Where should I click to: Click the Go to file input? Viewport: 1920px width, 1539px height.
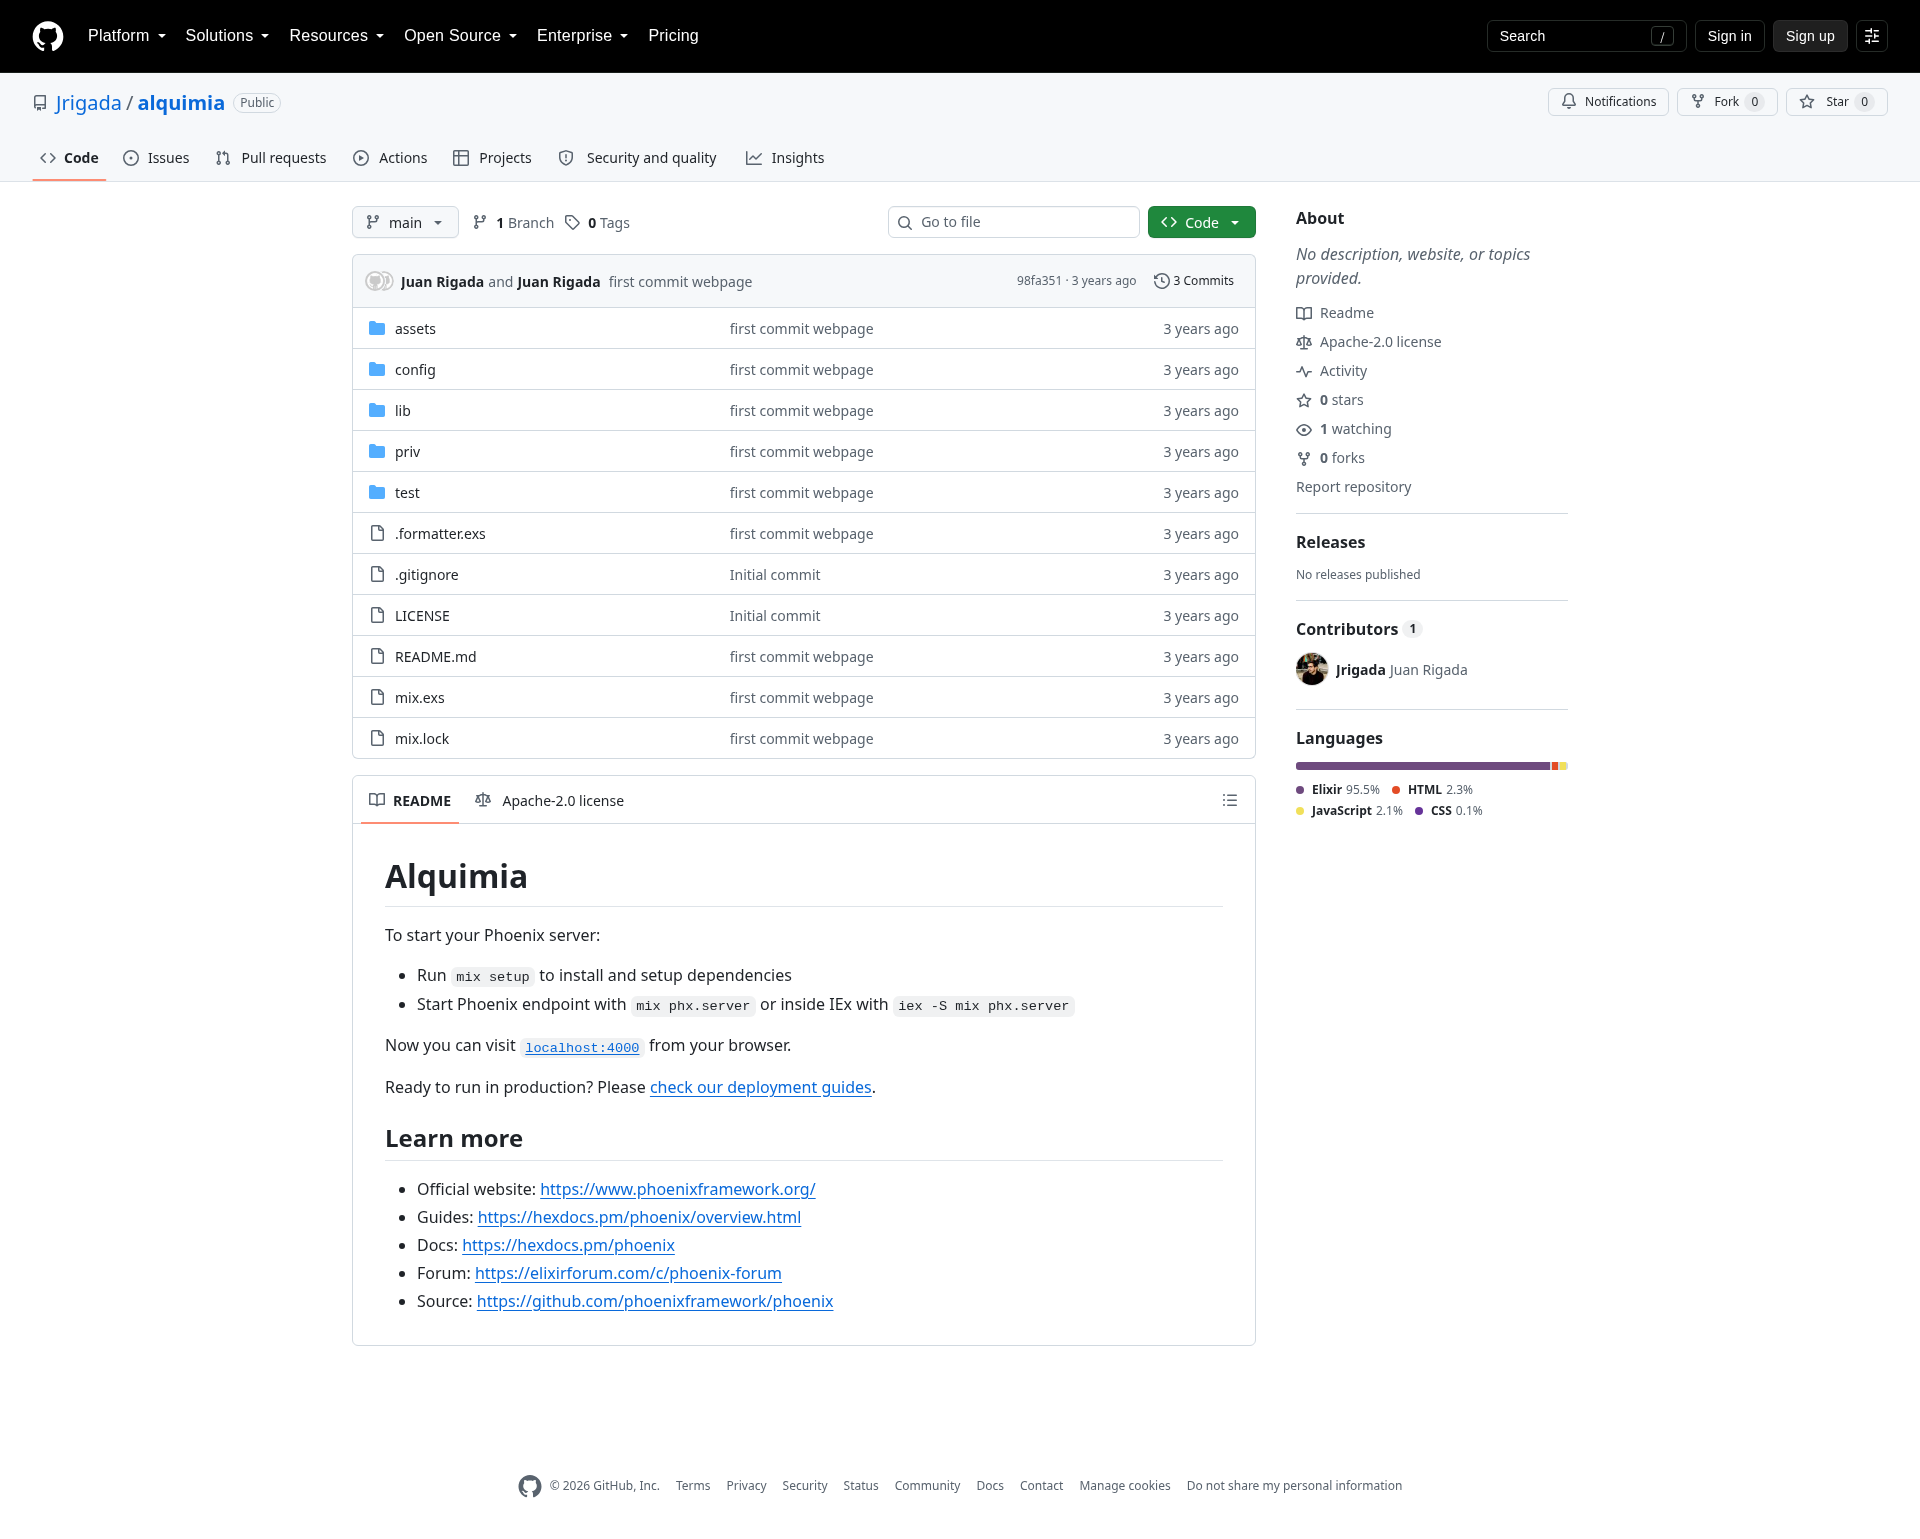(1014, 223)
